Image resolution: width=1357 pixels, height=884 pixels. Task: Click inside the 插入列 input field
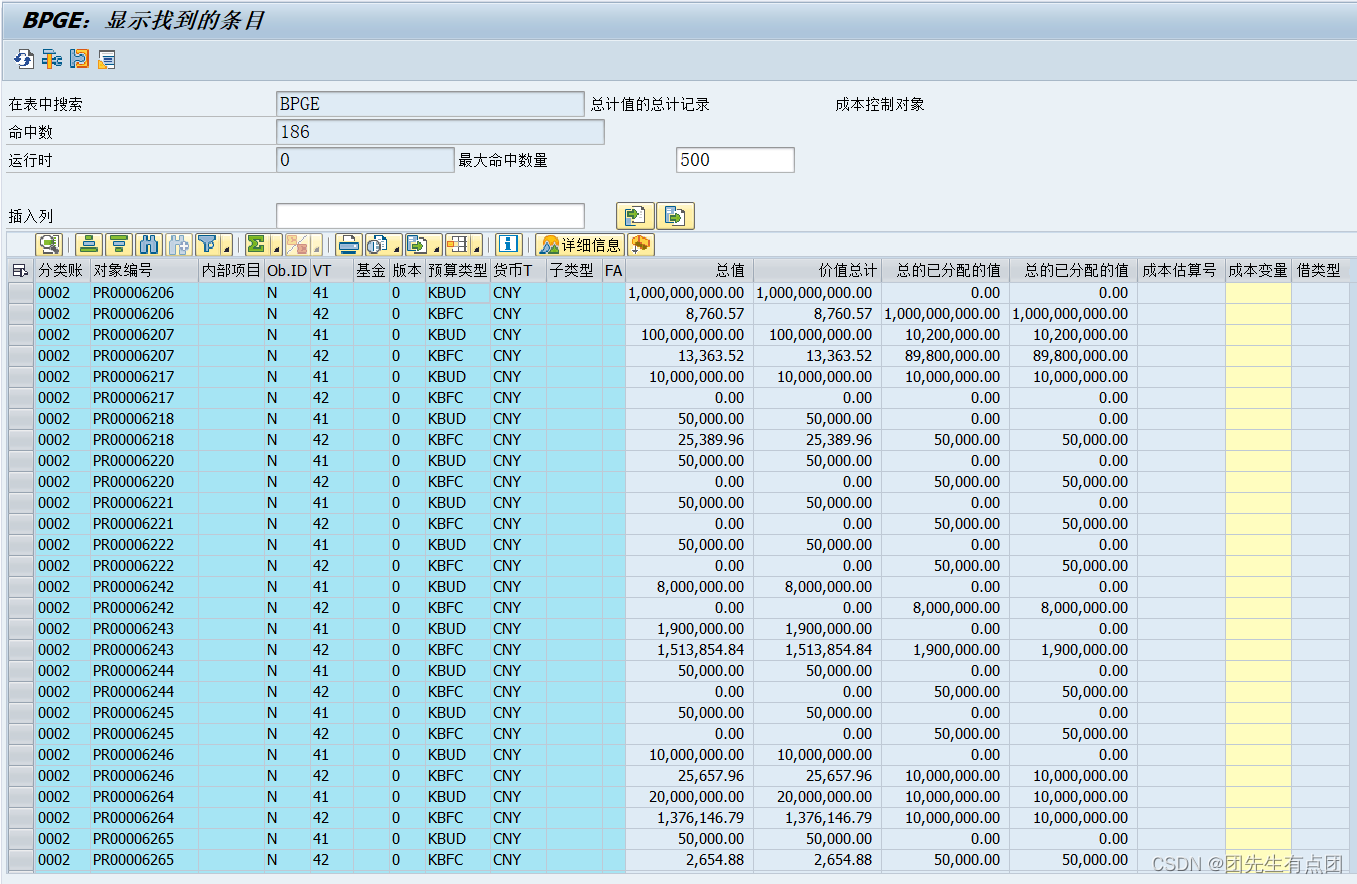point(430,215)
